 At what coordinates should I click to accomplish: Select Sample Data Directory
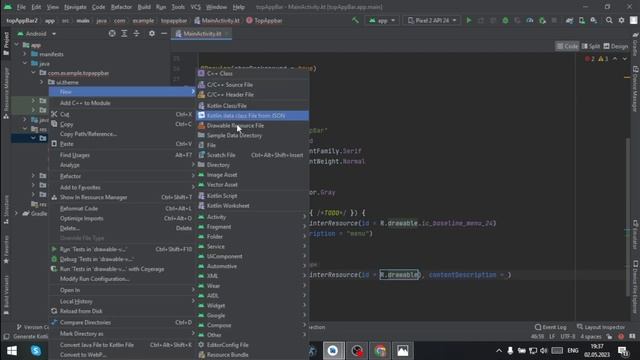pos(252,135)
